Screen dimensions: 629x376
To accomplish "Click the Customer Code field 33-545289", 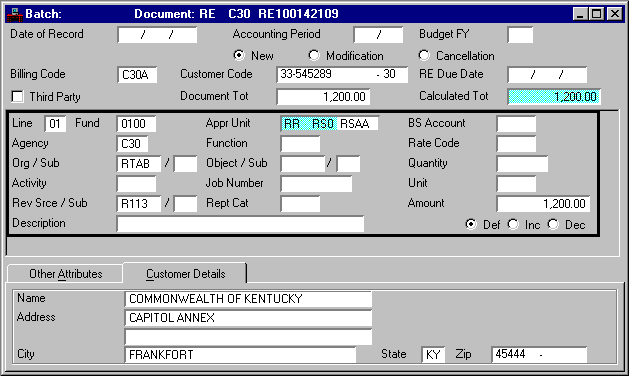I will 342,75.
